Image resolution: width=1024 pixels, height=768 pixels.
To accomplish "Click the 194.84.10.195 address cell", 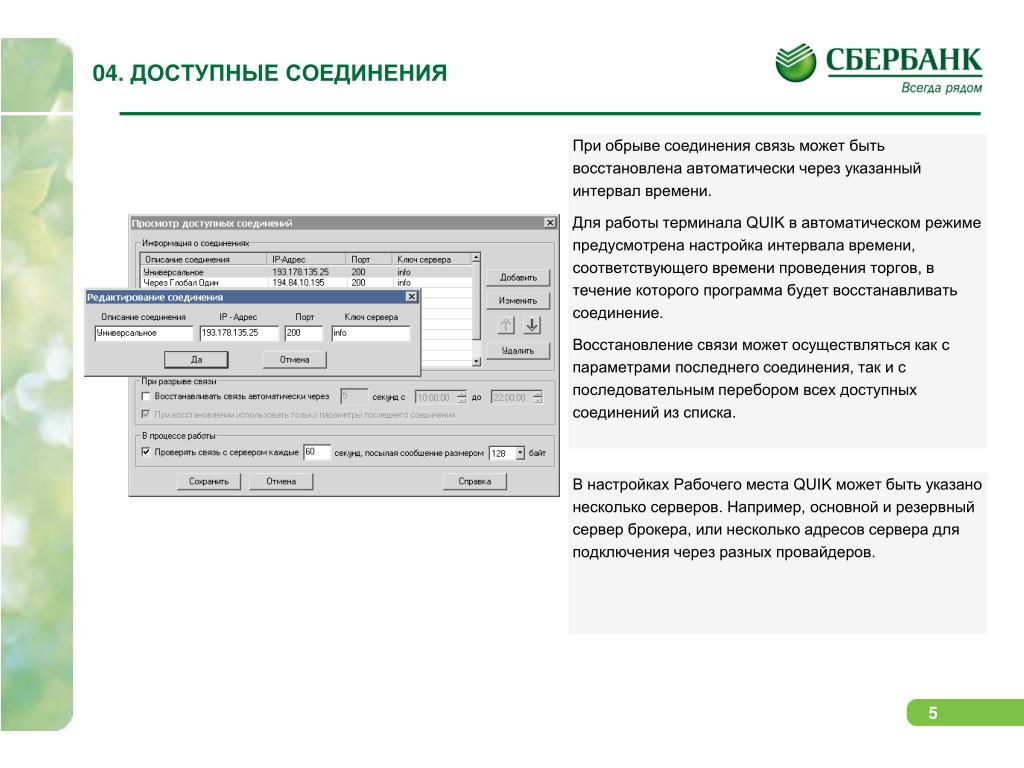I will (298, 283).
